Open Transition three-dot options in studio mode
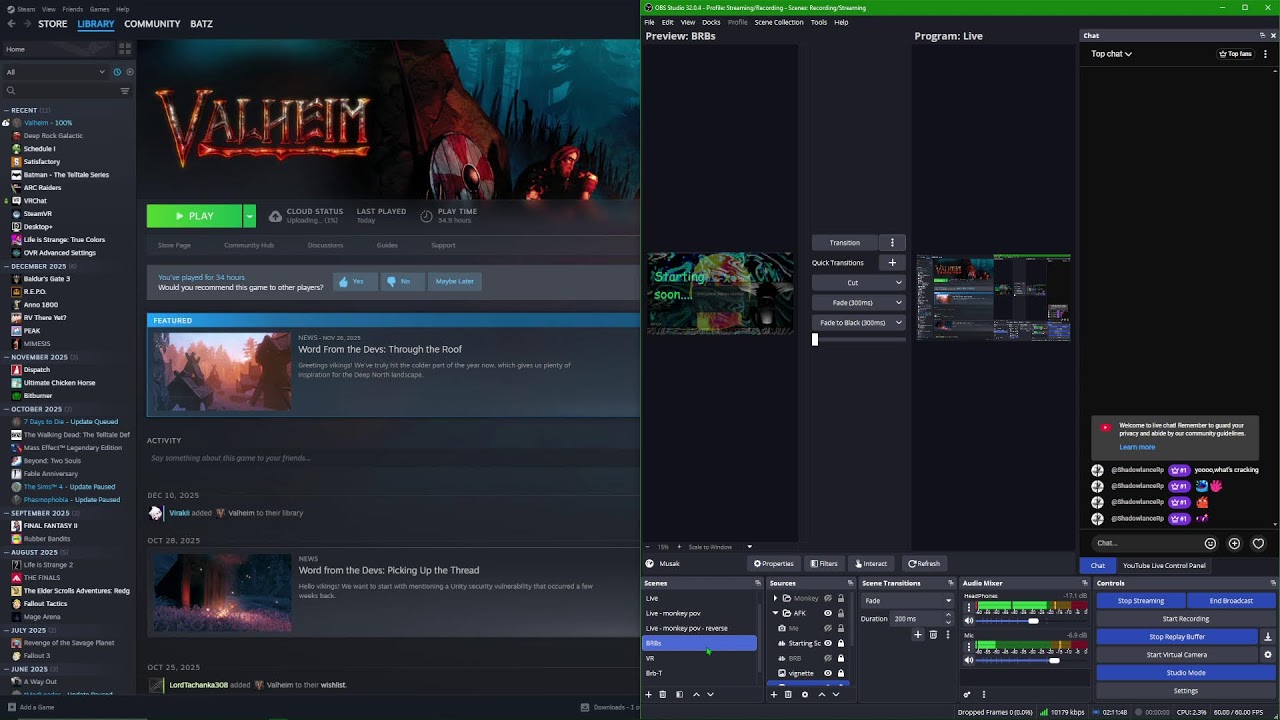Image resolution: width=1280 pixels, height=720 pixels. tap(892, 243)
